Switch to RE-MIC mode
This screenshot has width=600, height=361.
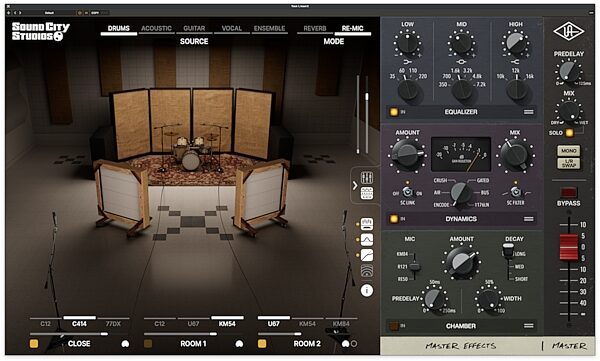coord(352,28)
